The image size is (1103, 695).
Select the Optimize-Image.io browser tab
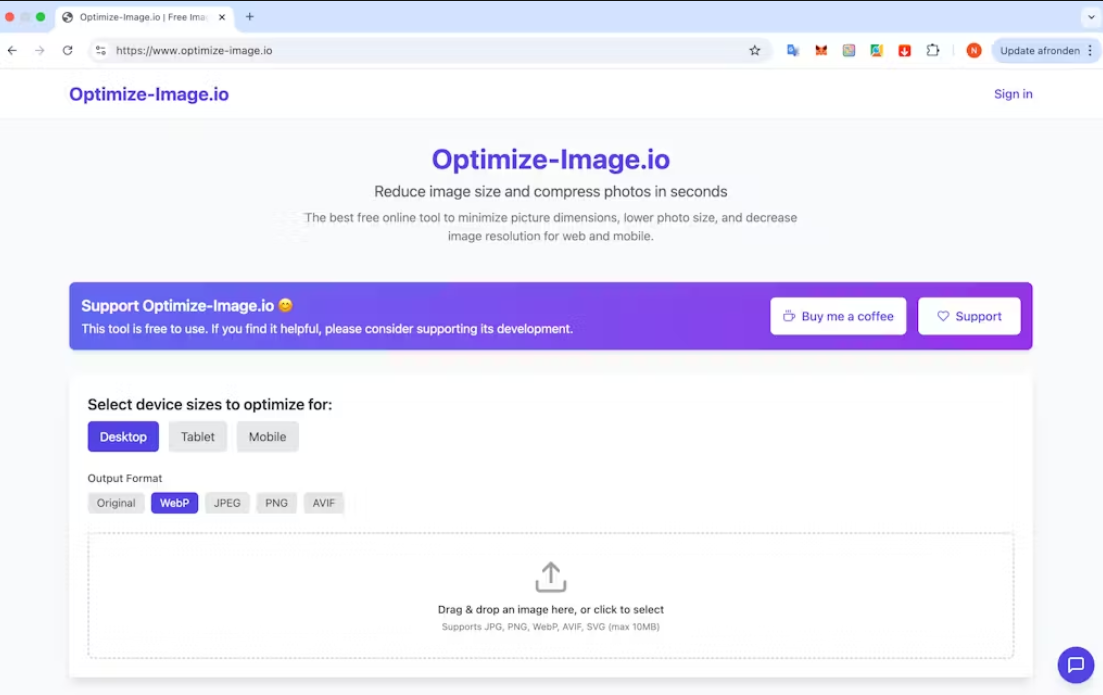144,17
